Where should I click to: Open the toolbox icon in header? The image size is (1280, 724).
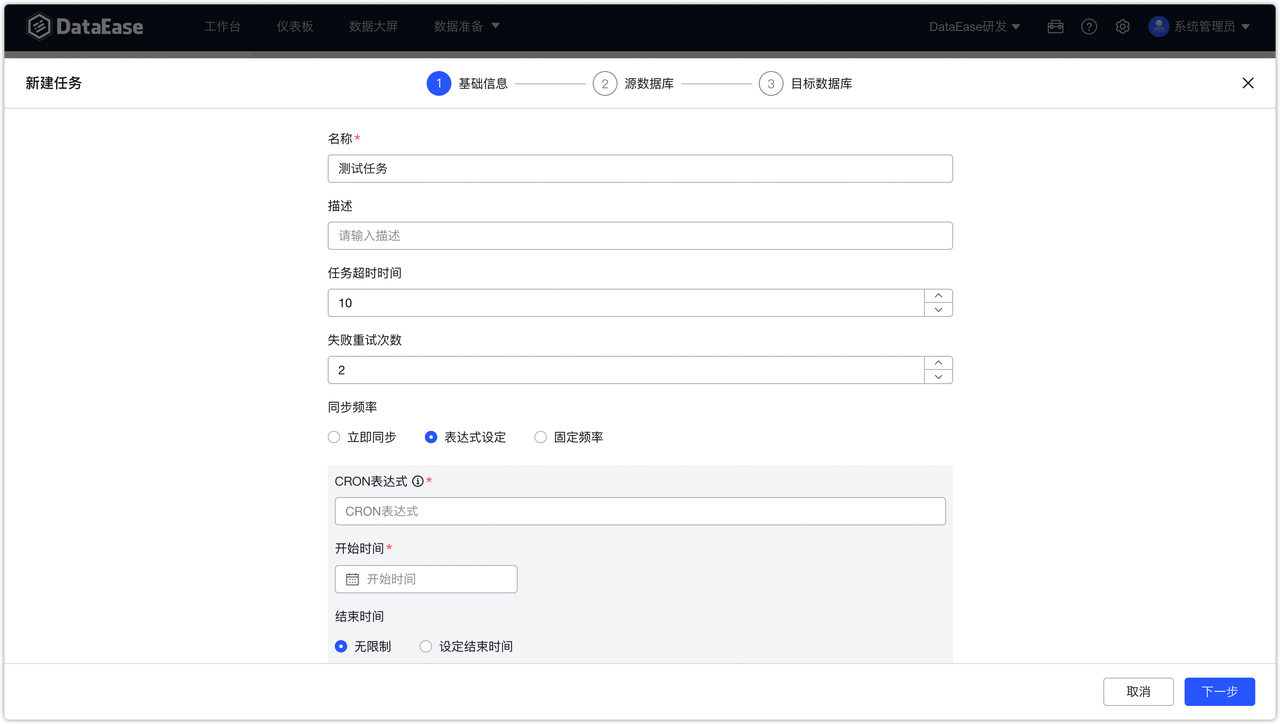[x=1055, y=27]
